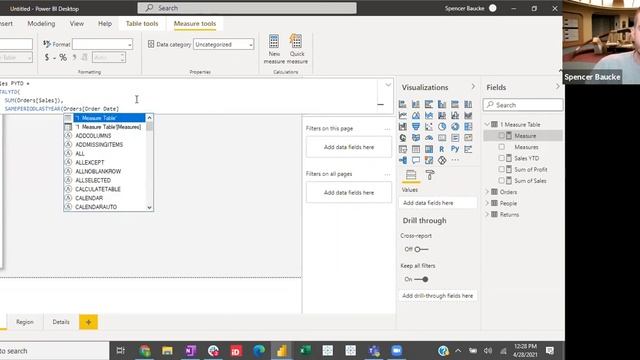This screenshot has height=360, width=640.
Task: Click the Fields pane search box
Action: 523,105
